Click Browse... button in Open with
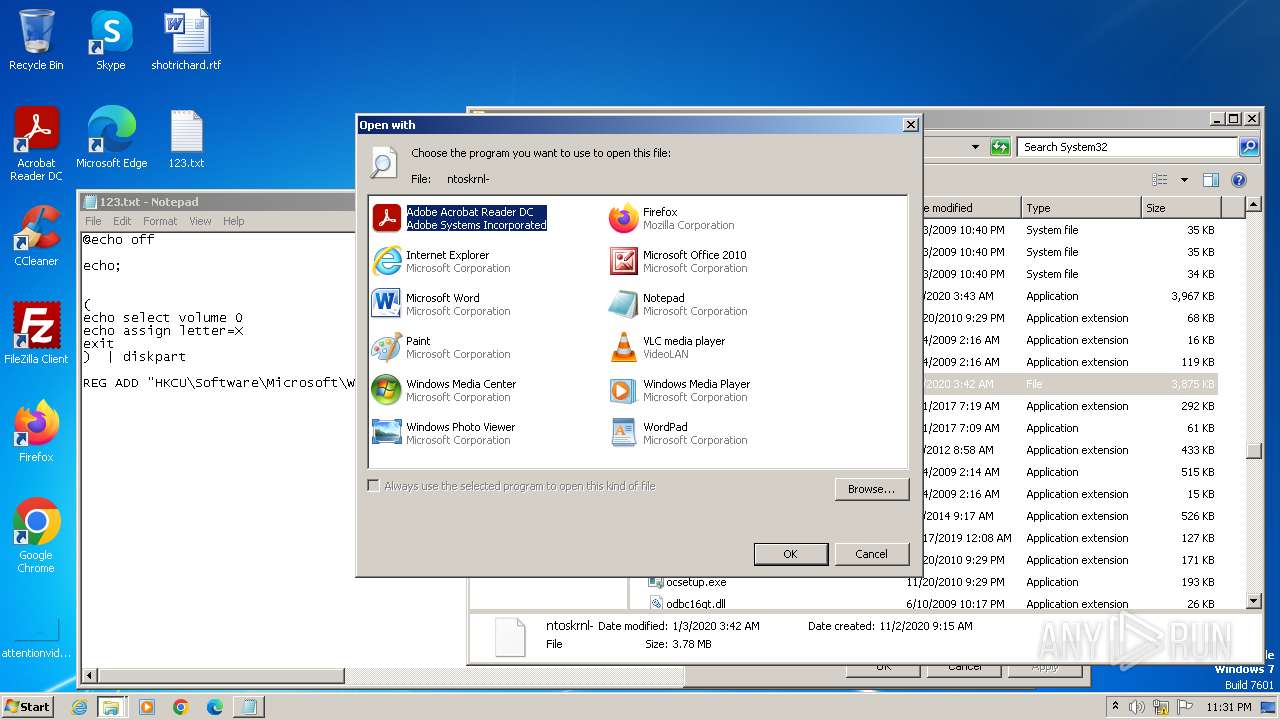1280x720 pixels. pos(871,489)
